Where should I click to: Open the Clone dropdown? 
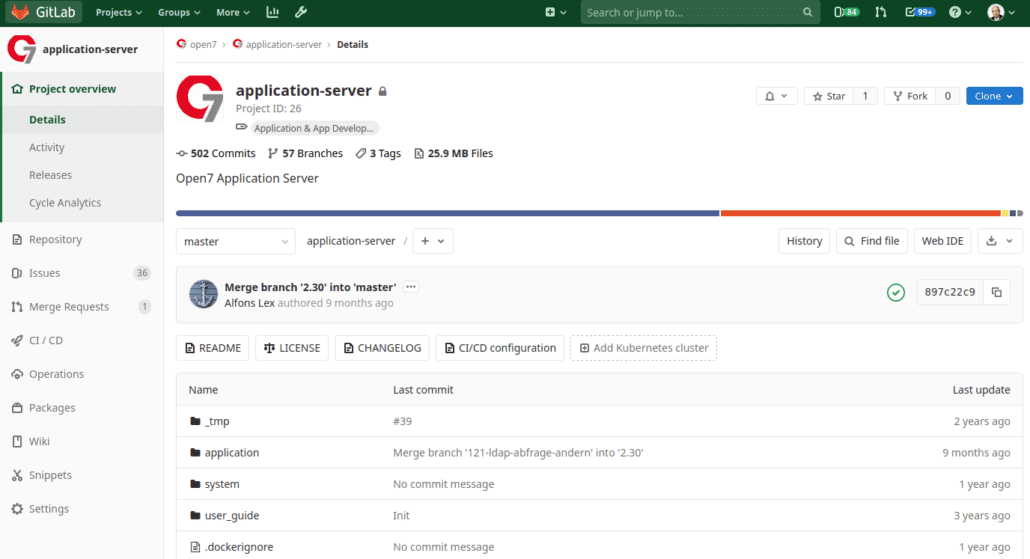[994, 96]
